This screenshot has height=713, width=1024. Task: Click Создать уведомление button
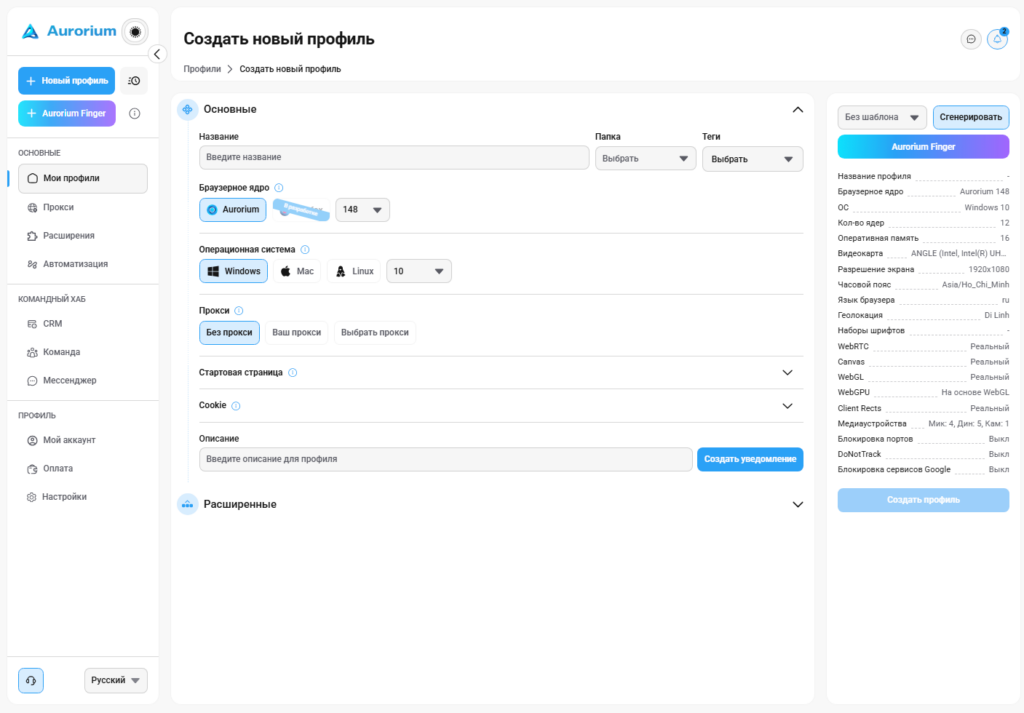pos(750,459)
